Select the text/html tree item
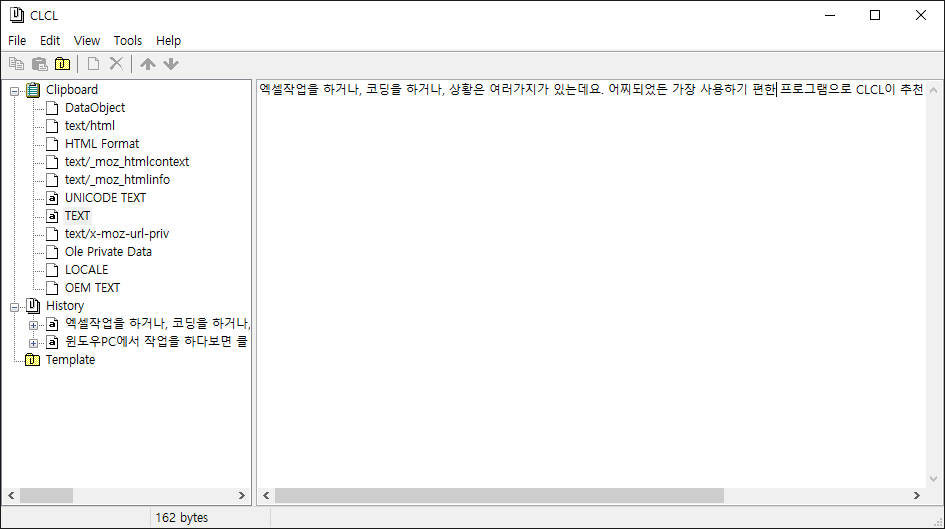The height and width of the screenshot is (529, 945). (x=90, y=126)
